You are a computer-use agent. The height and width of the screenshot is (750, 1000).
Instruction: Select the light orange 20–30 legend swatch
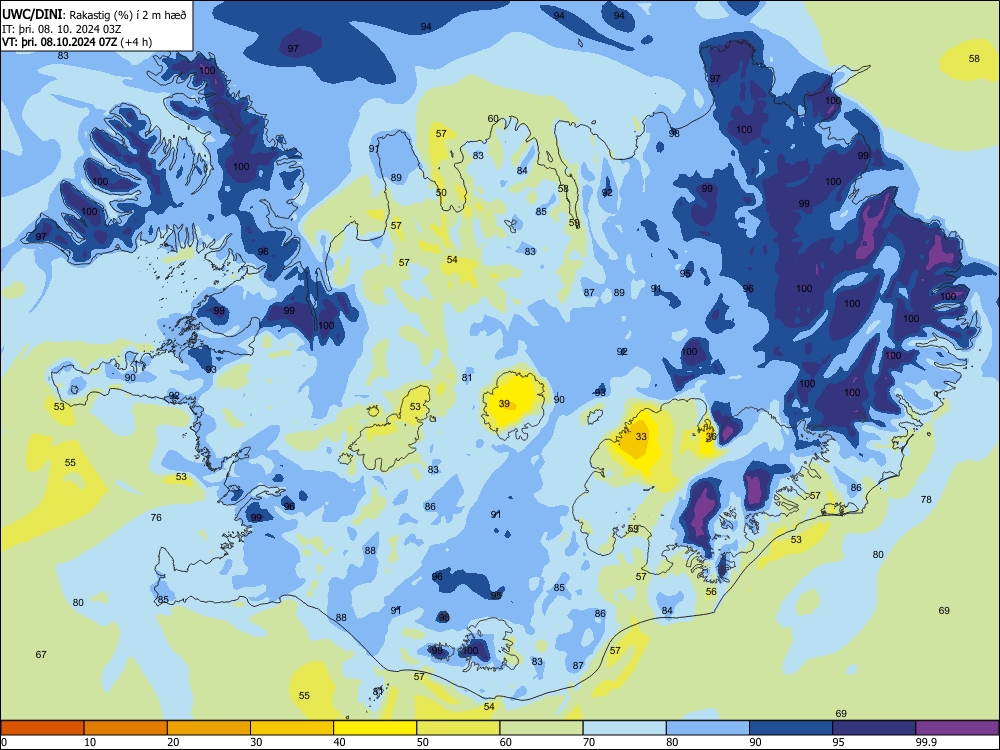[x=209, y=728]
